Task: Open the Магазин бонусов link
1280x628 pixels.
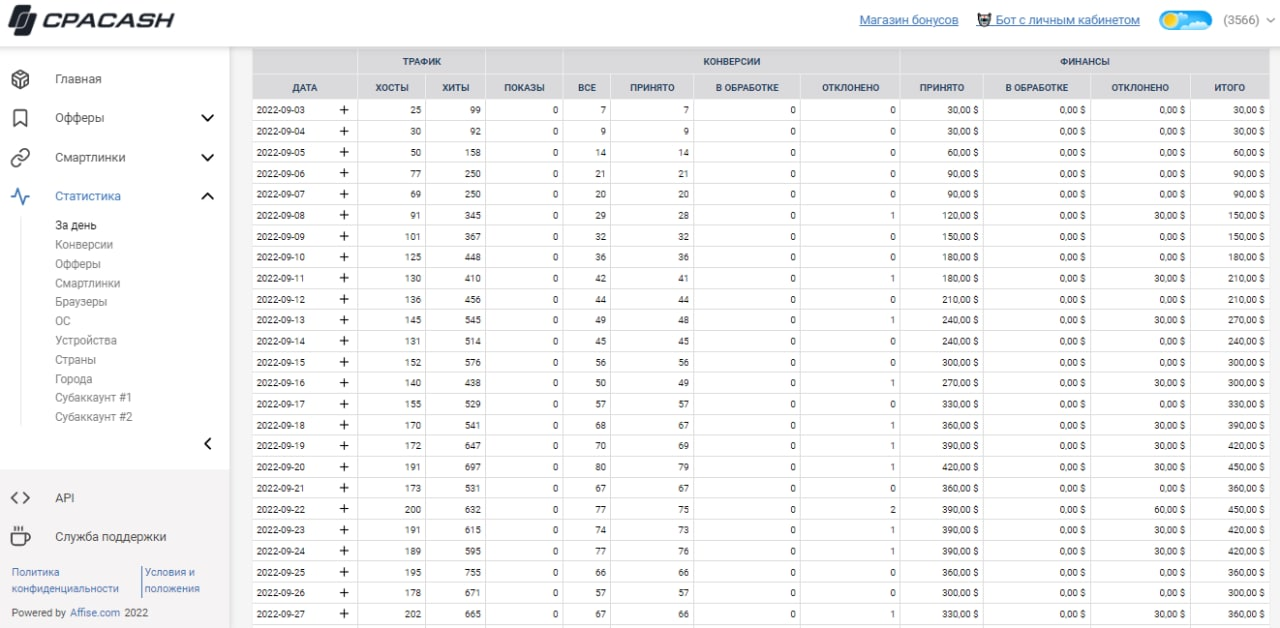Action: tap(908, 20)
